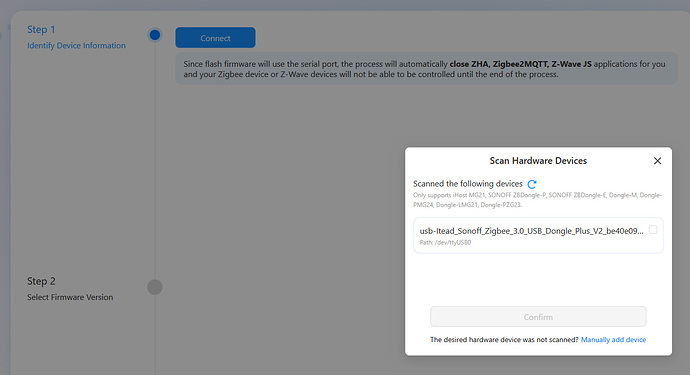The image size is (690, 375).
Task: Click the disabled Confirm button
Action: point(538,317)
